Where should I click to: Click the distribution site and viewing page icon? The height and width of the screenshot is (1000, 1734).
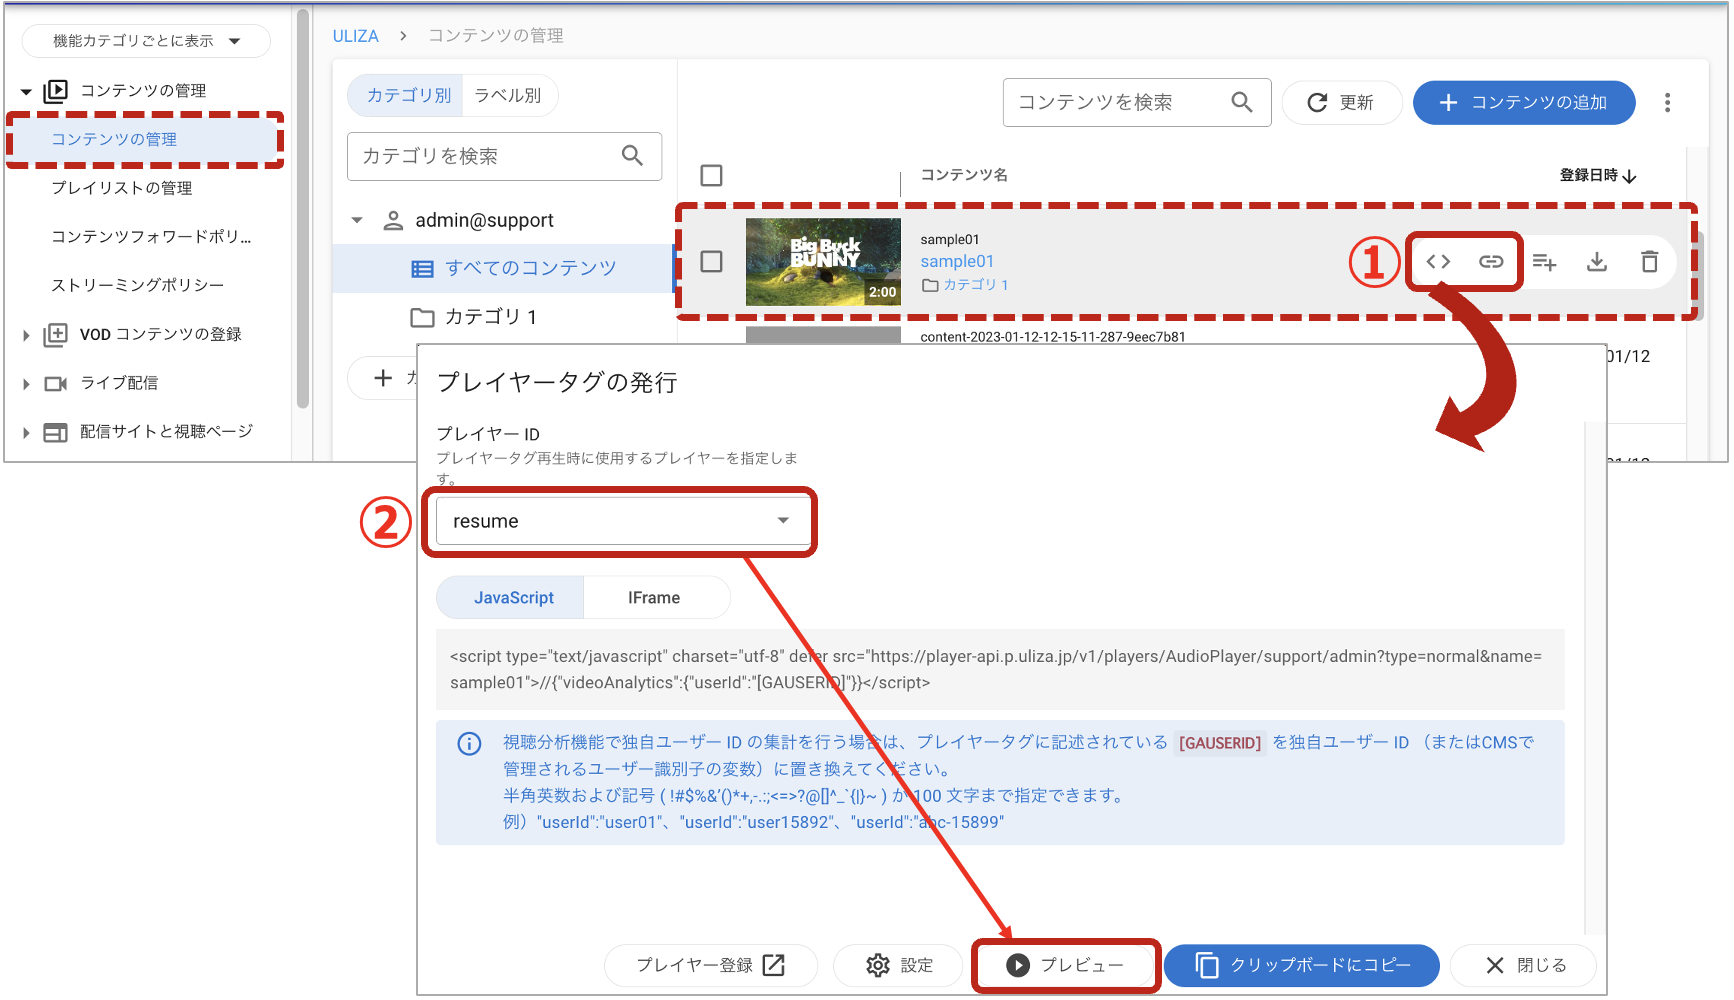pyautogui.click(x=56, y=432)
